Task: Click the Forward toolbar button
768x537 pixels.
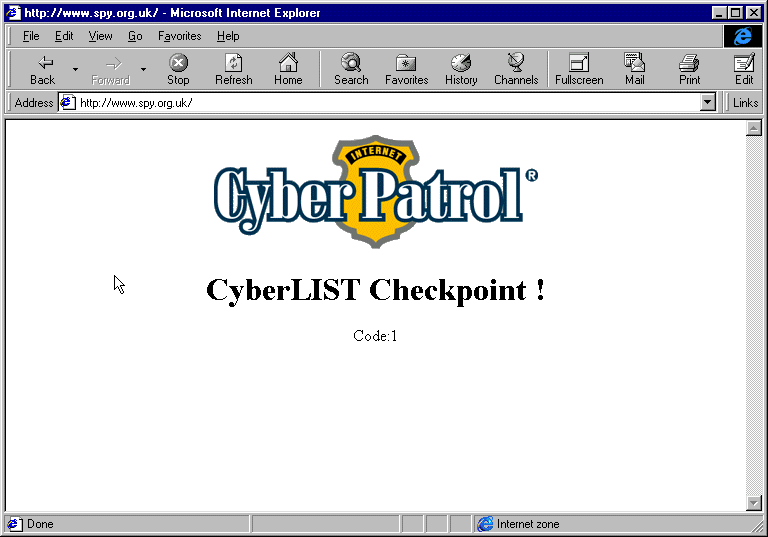Action: [x=111, y=69]
